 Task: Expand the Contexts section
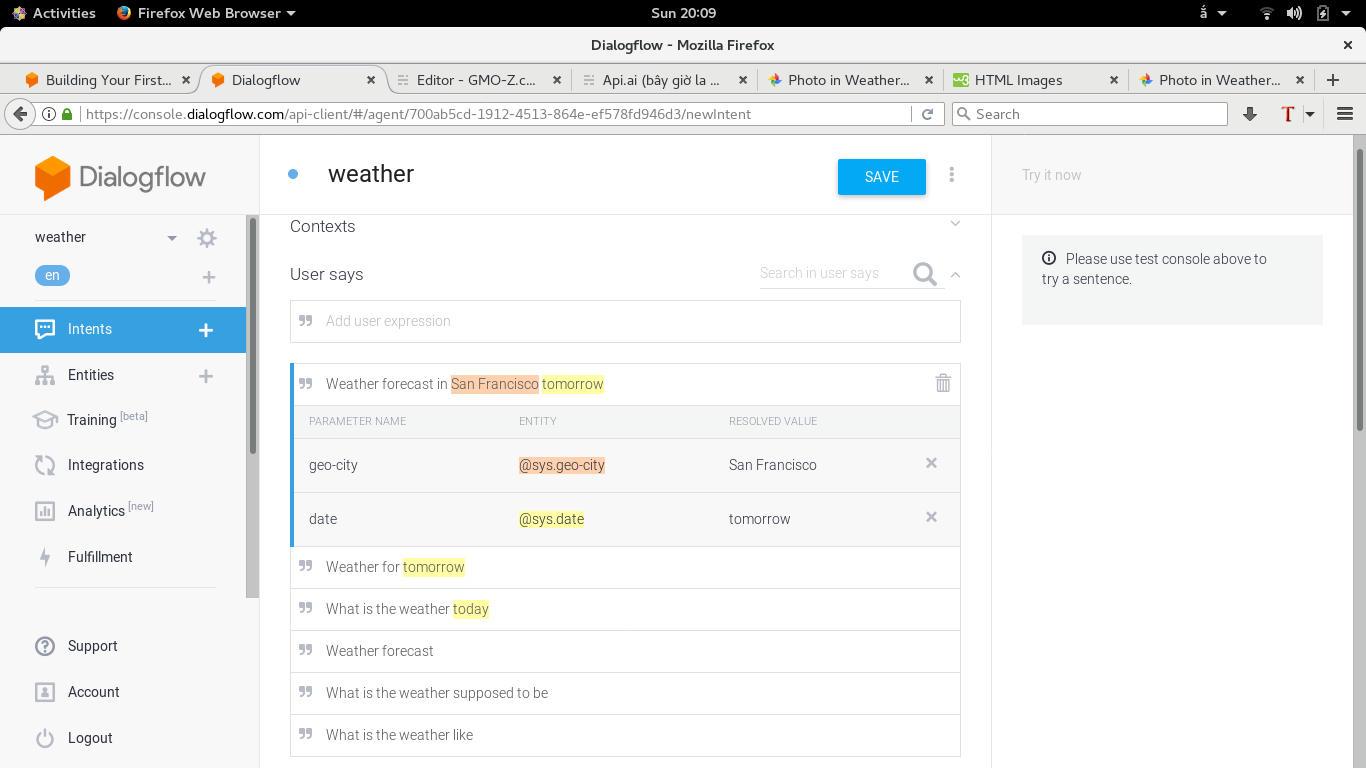tap(955, 224)
